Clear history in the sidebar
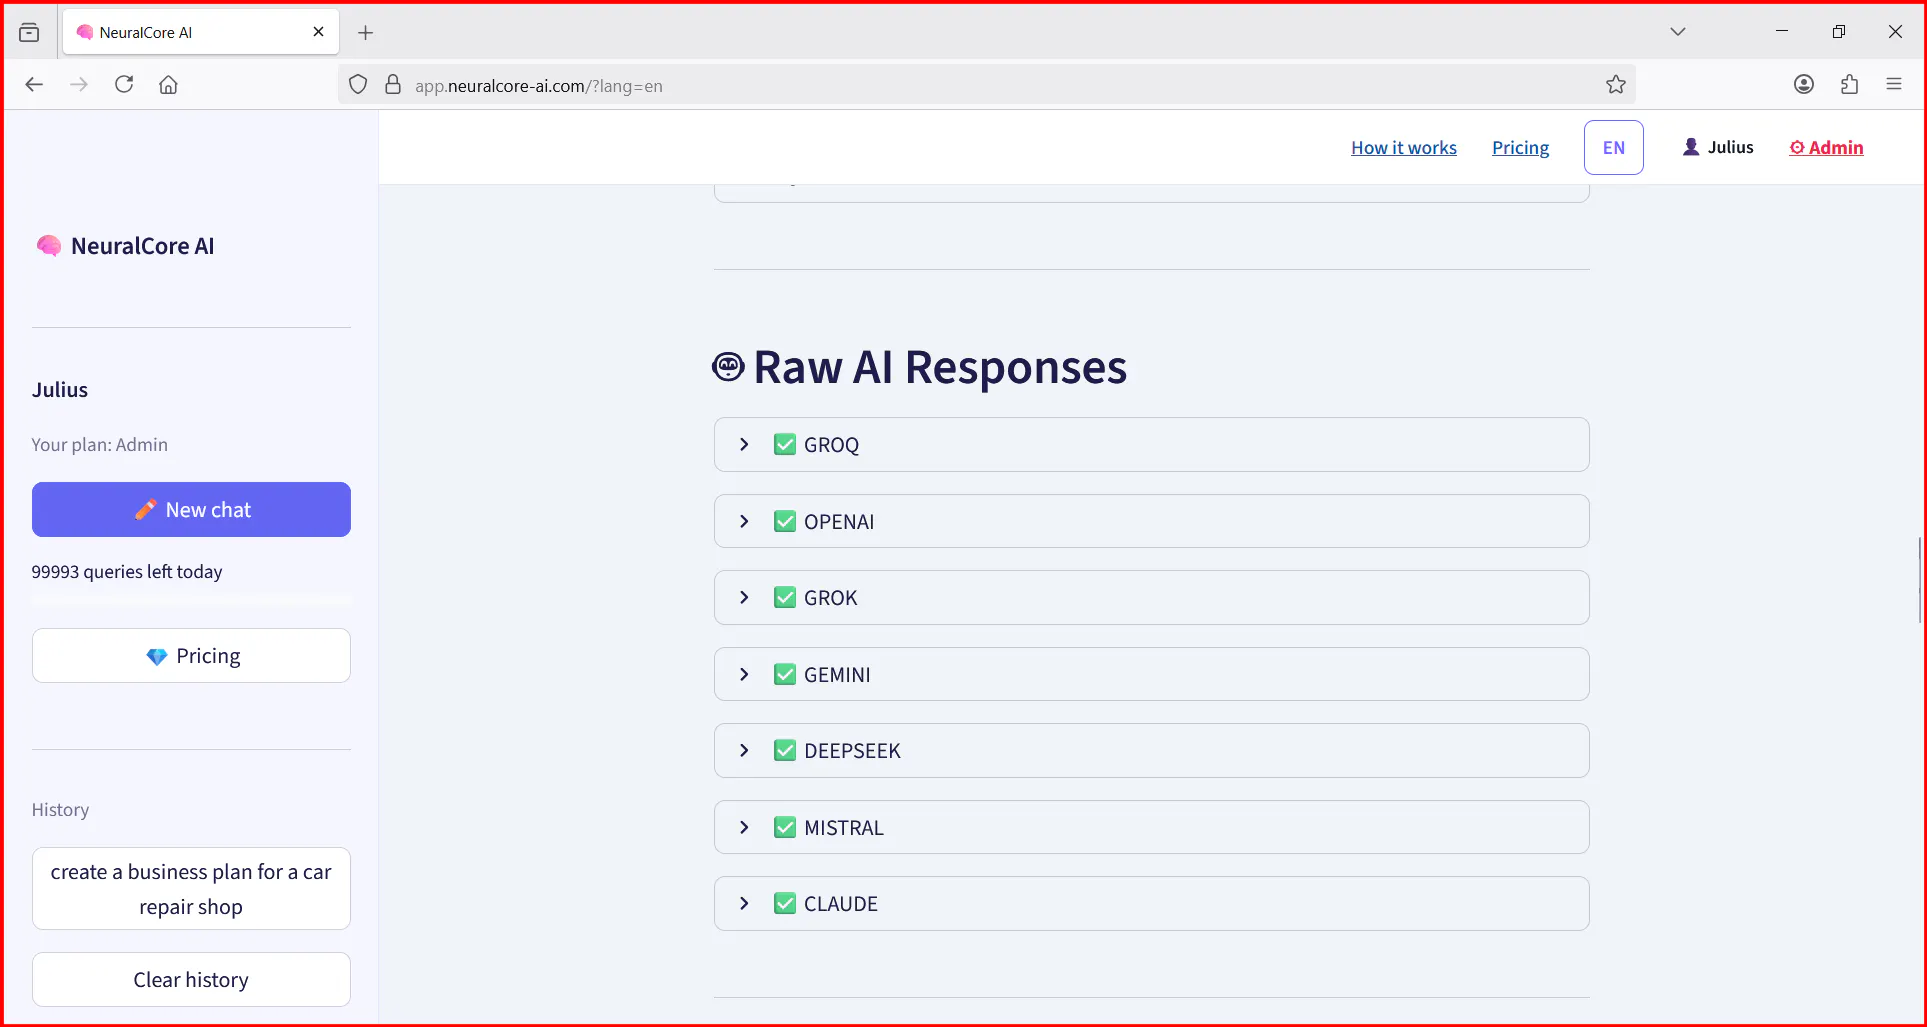 click(191, 980)
